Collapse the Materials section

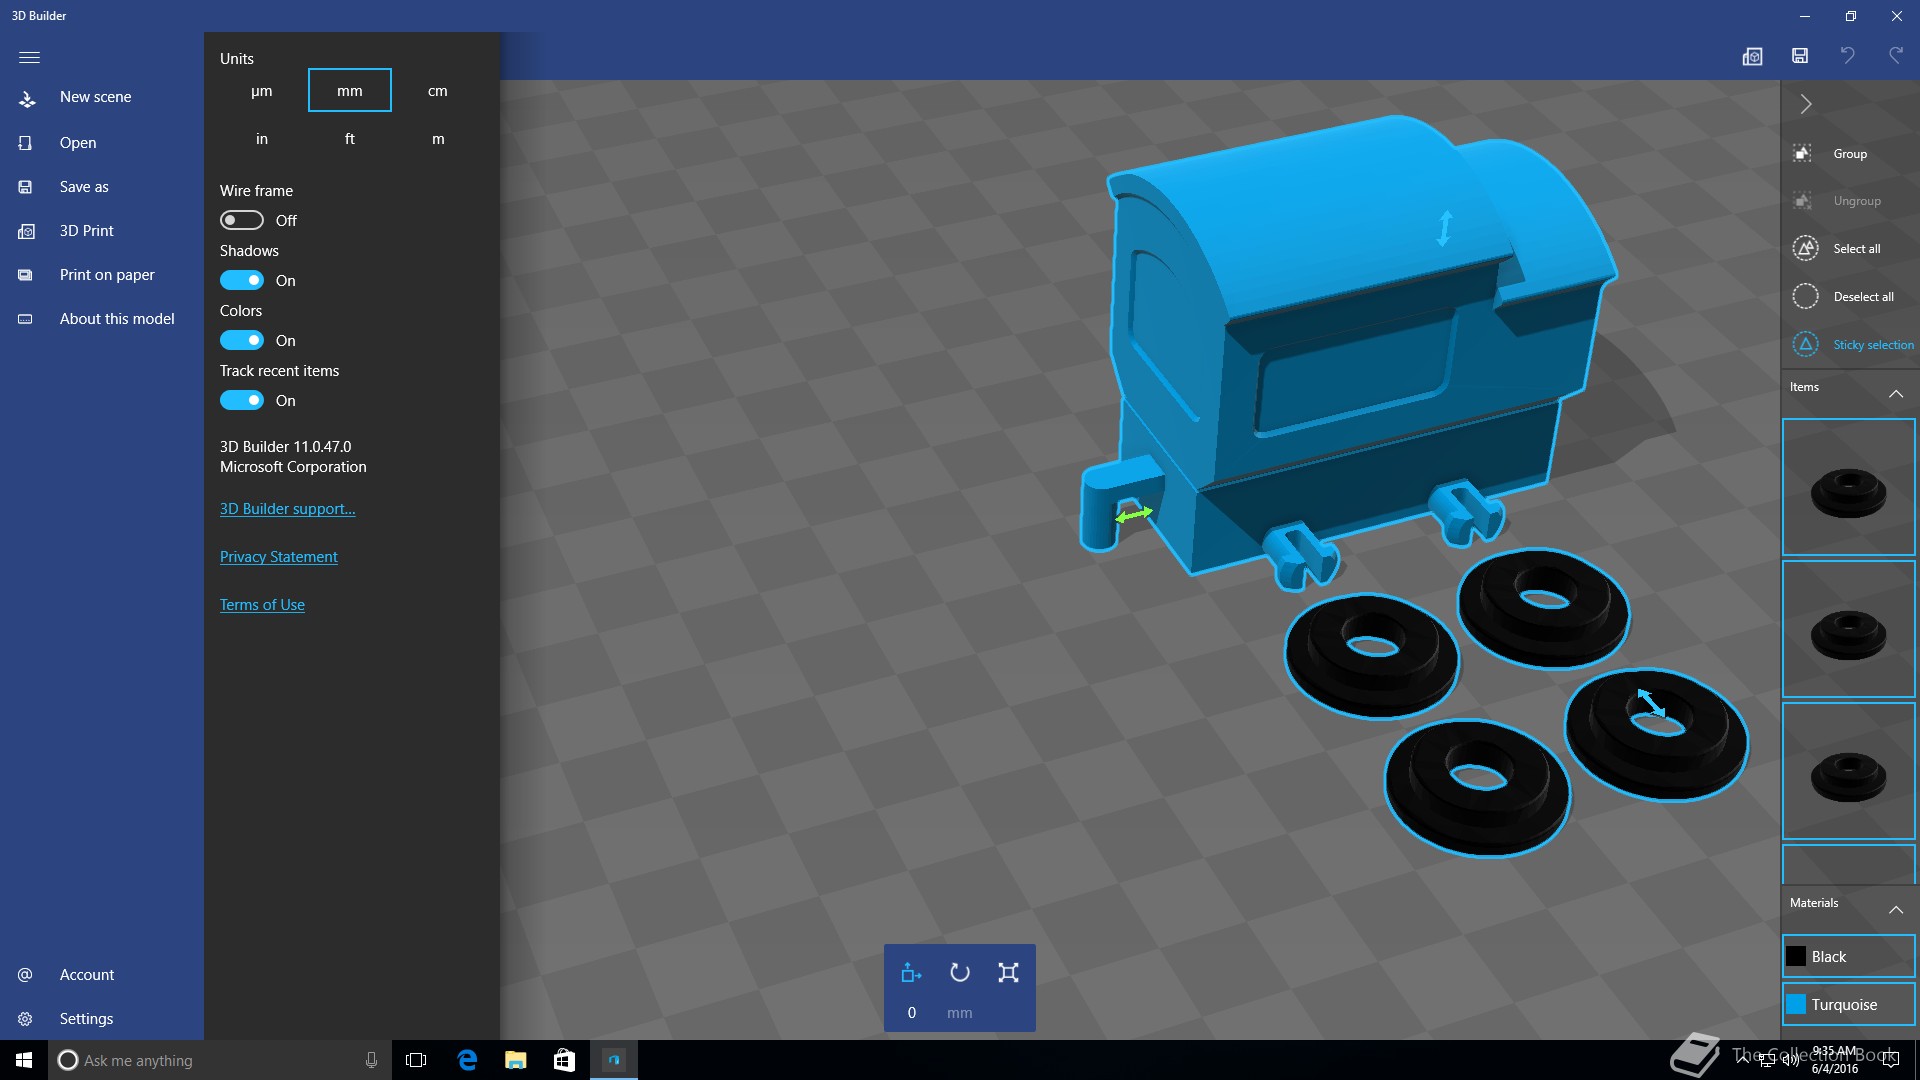click(1895, 909)
